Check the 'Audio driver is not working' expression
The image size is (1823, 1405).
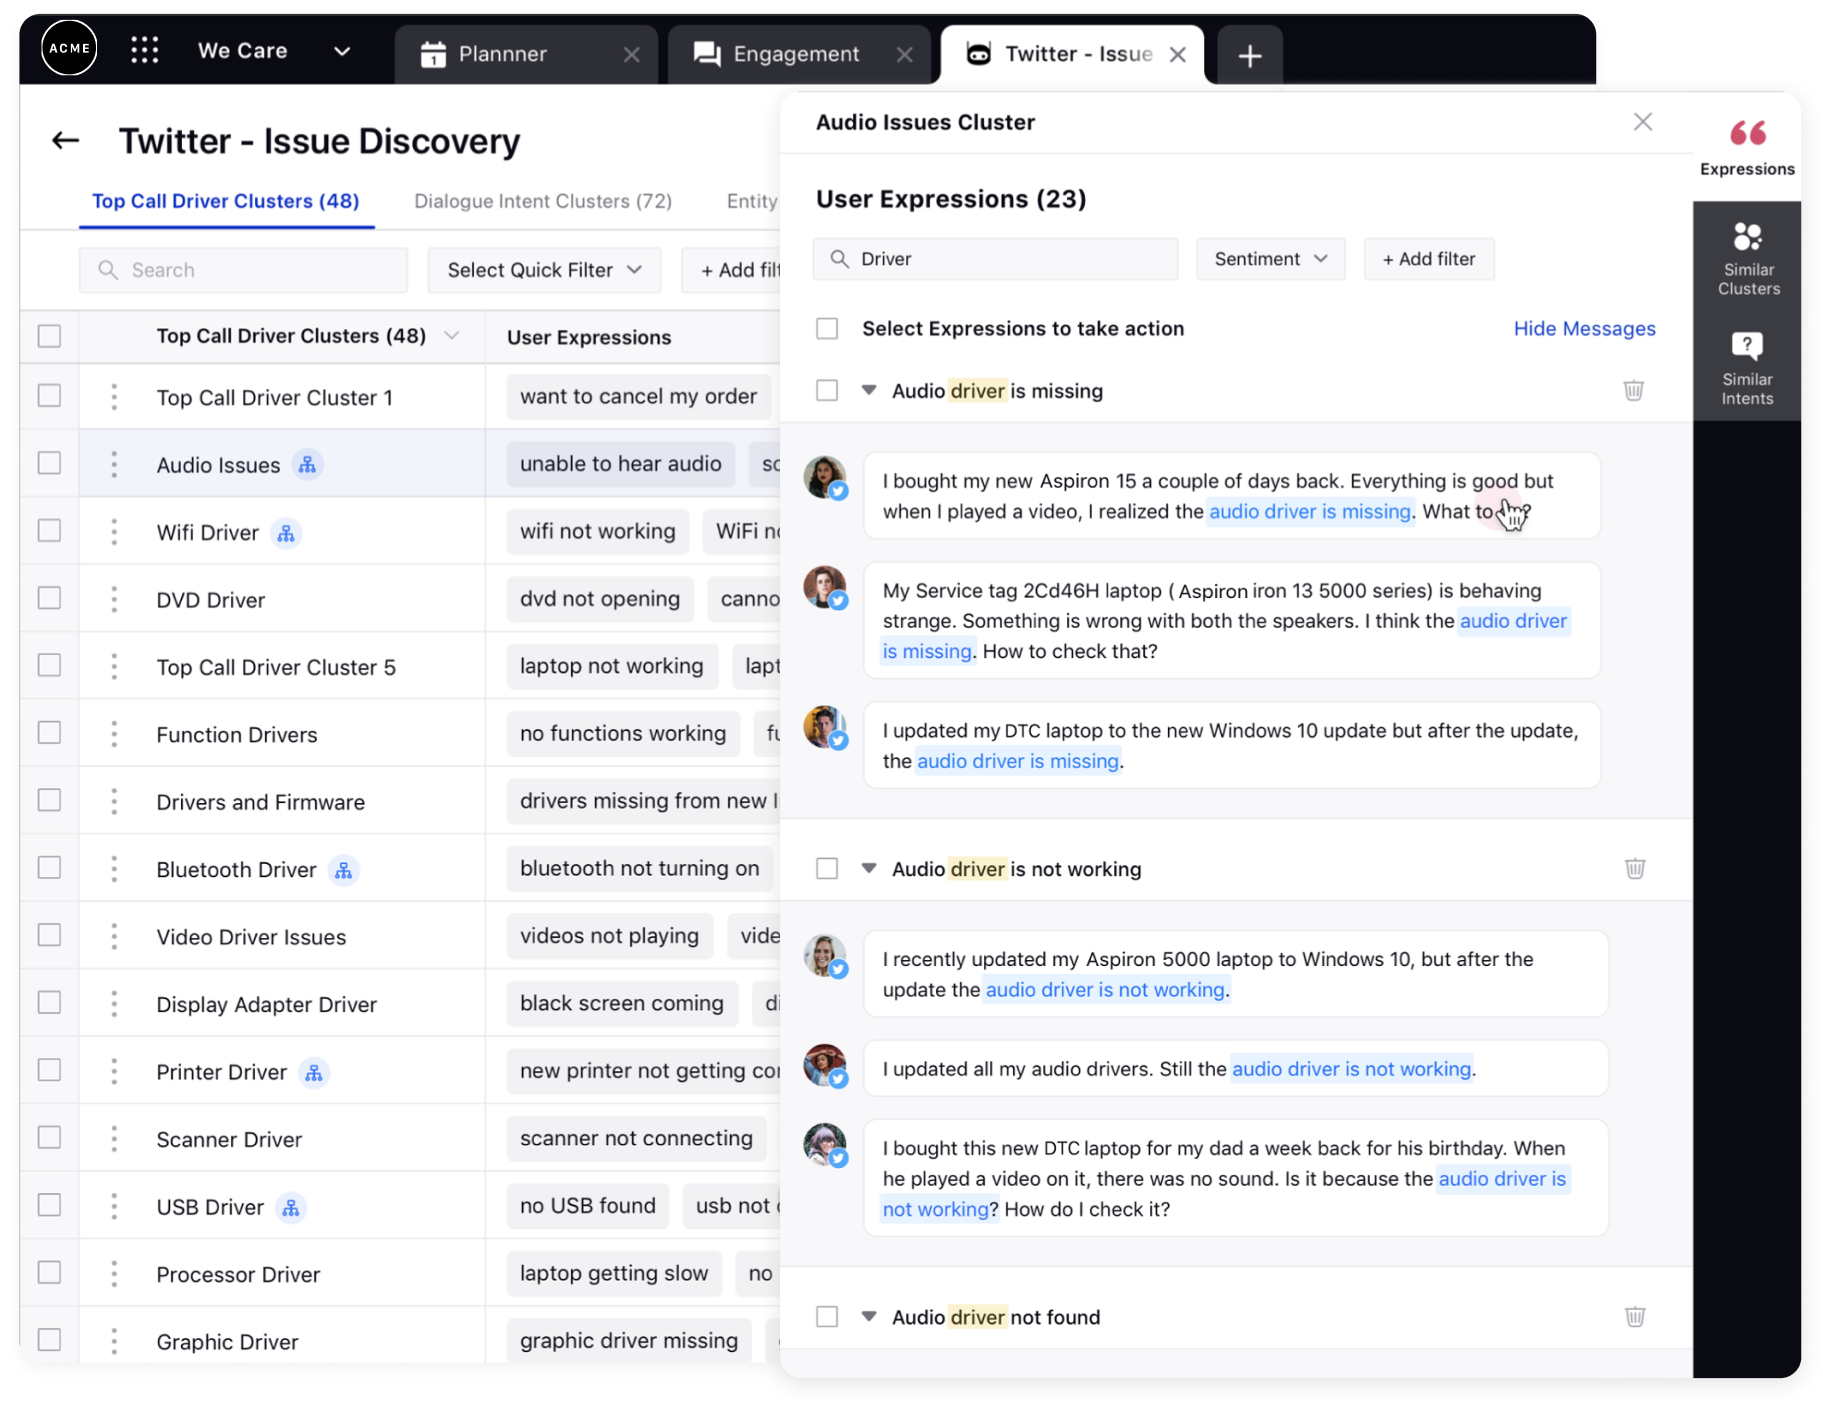pos(827,868)
